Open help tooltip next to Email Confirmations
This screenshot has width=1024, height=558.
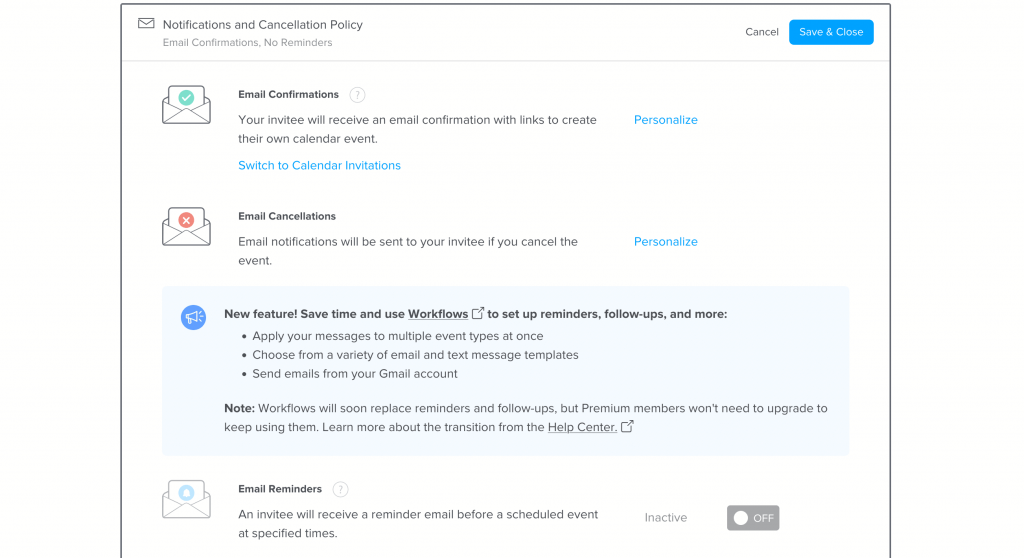pyautogui.click(x=357, y=95)
